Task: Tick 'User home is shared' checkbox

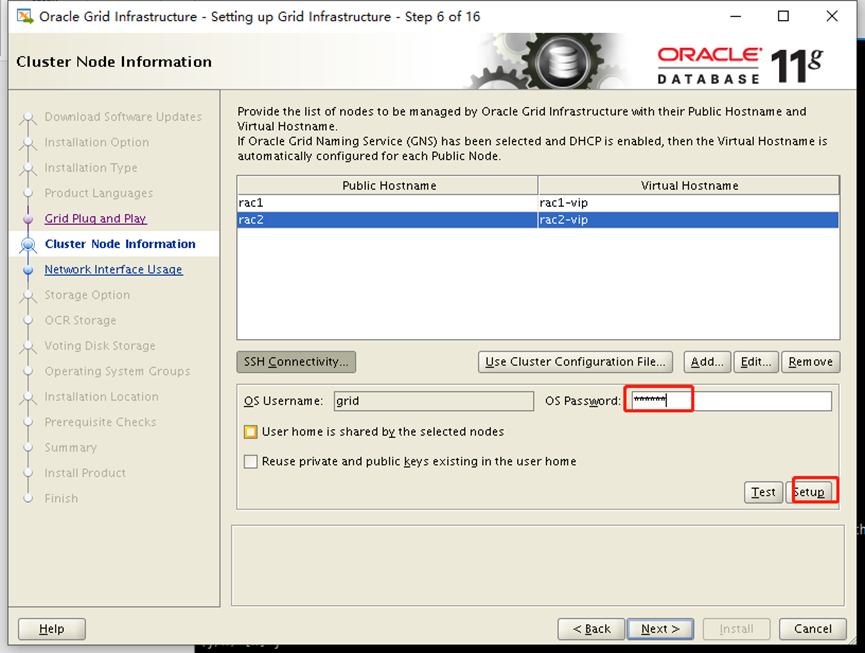Action: 250,432
